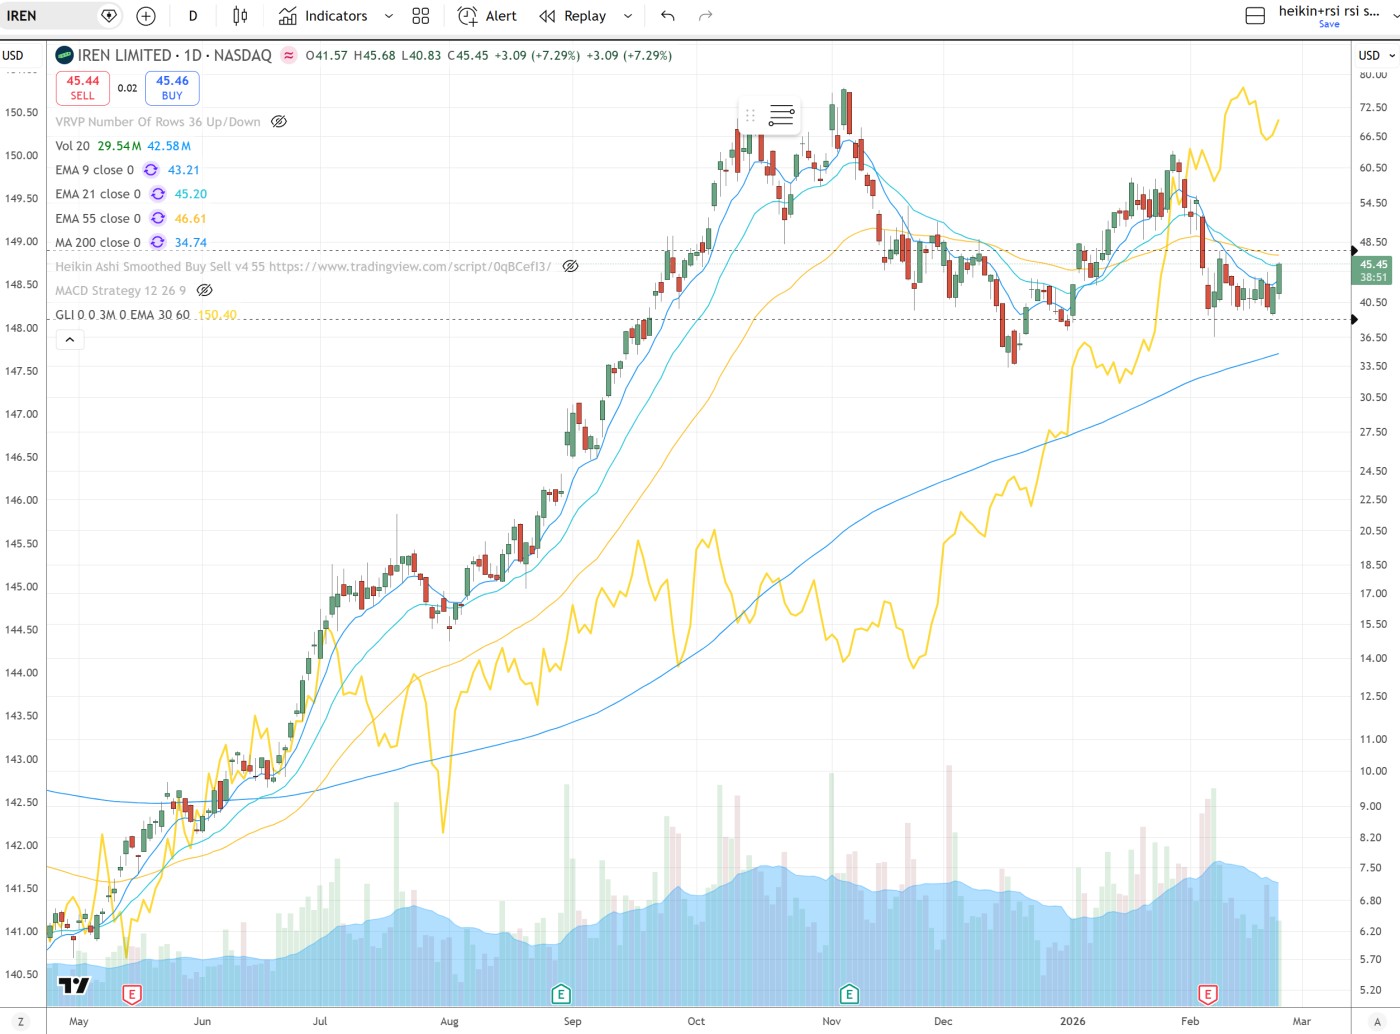1400x1034 pixels.
Task: Unhide the MACD Strategy indicator
Action: click(x=204, y=290)
